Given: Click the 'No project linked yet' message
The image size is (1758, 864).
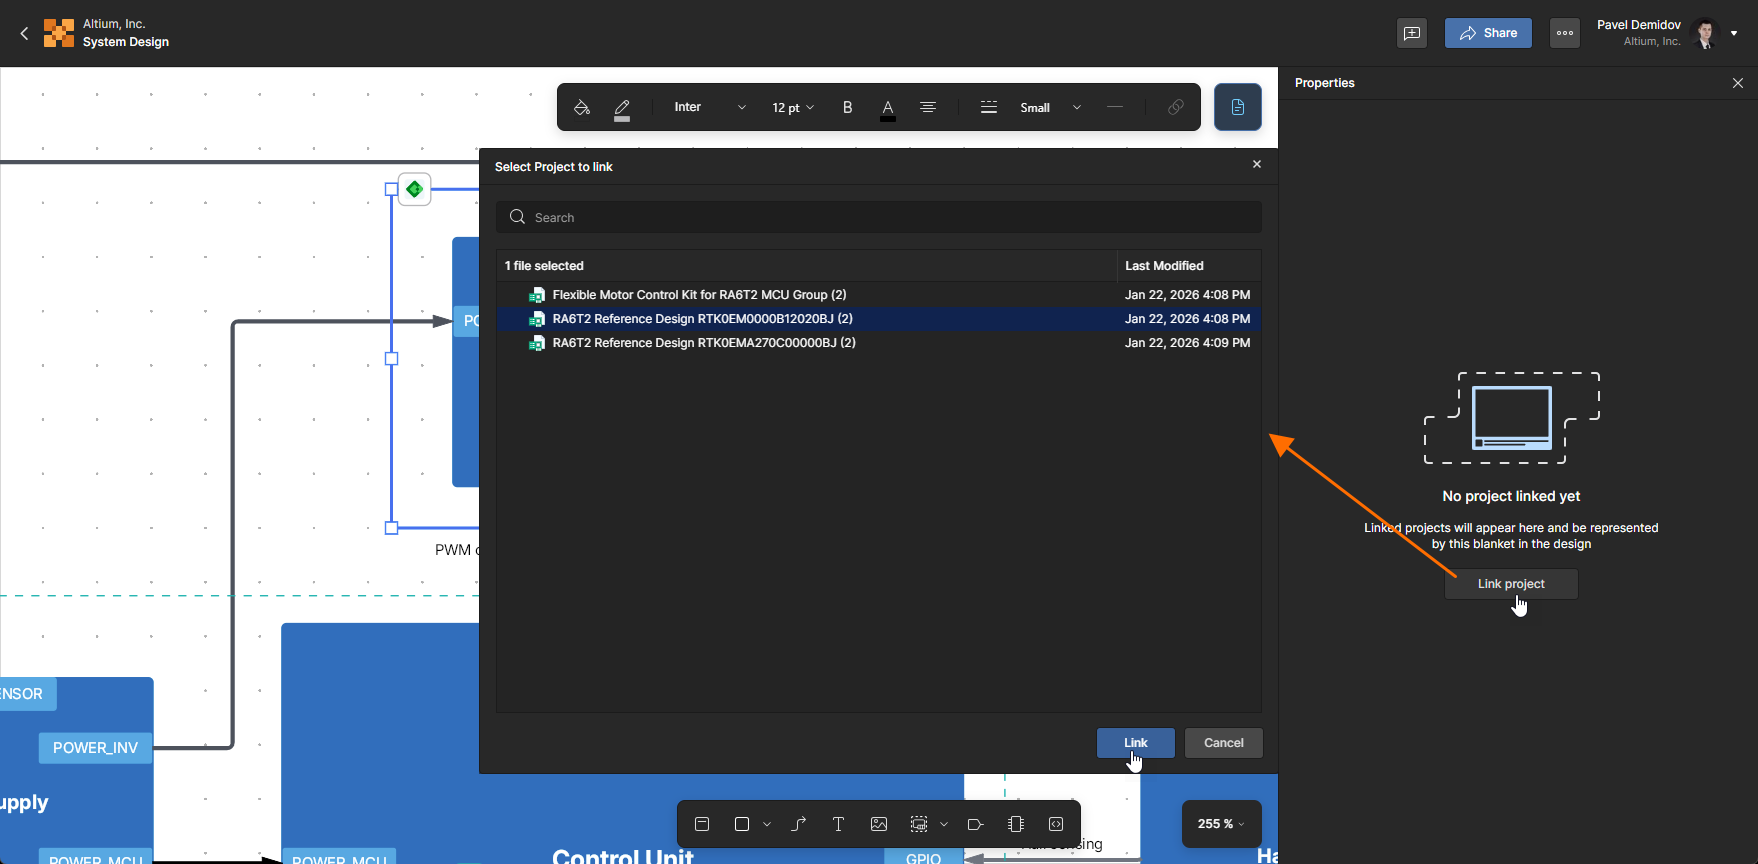Looking at the screenshot, I should 1511,496.
